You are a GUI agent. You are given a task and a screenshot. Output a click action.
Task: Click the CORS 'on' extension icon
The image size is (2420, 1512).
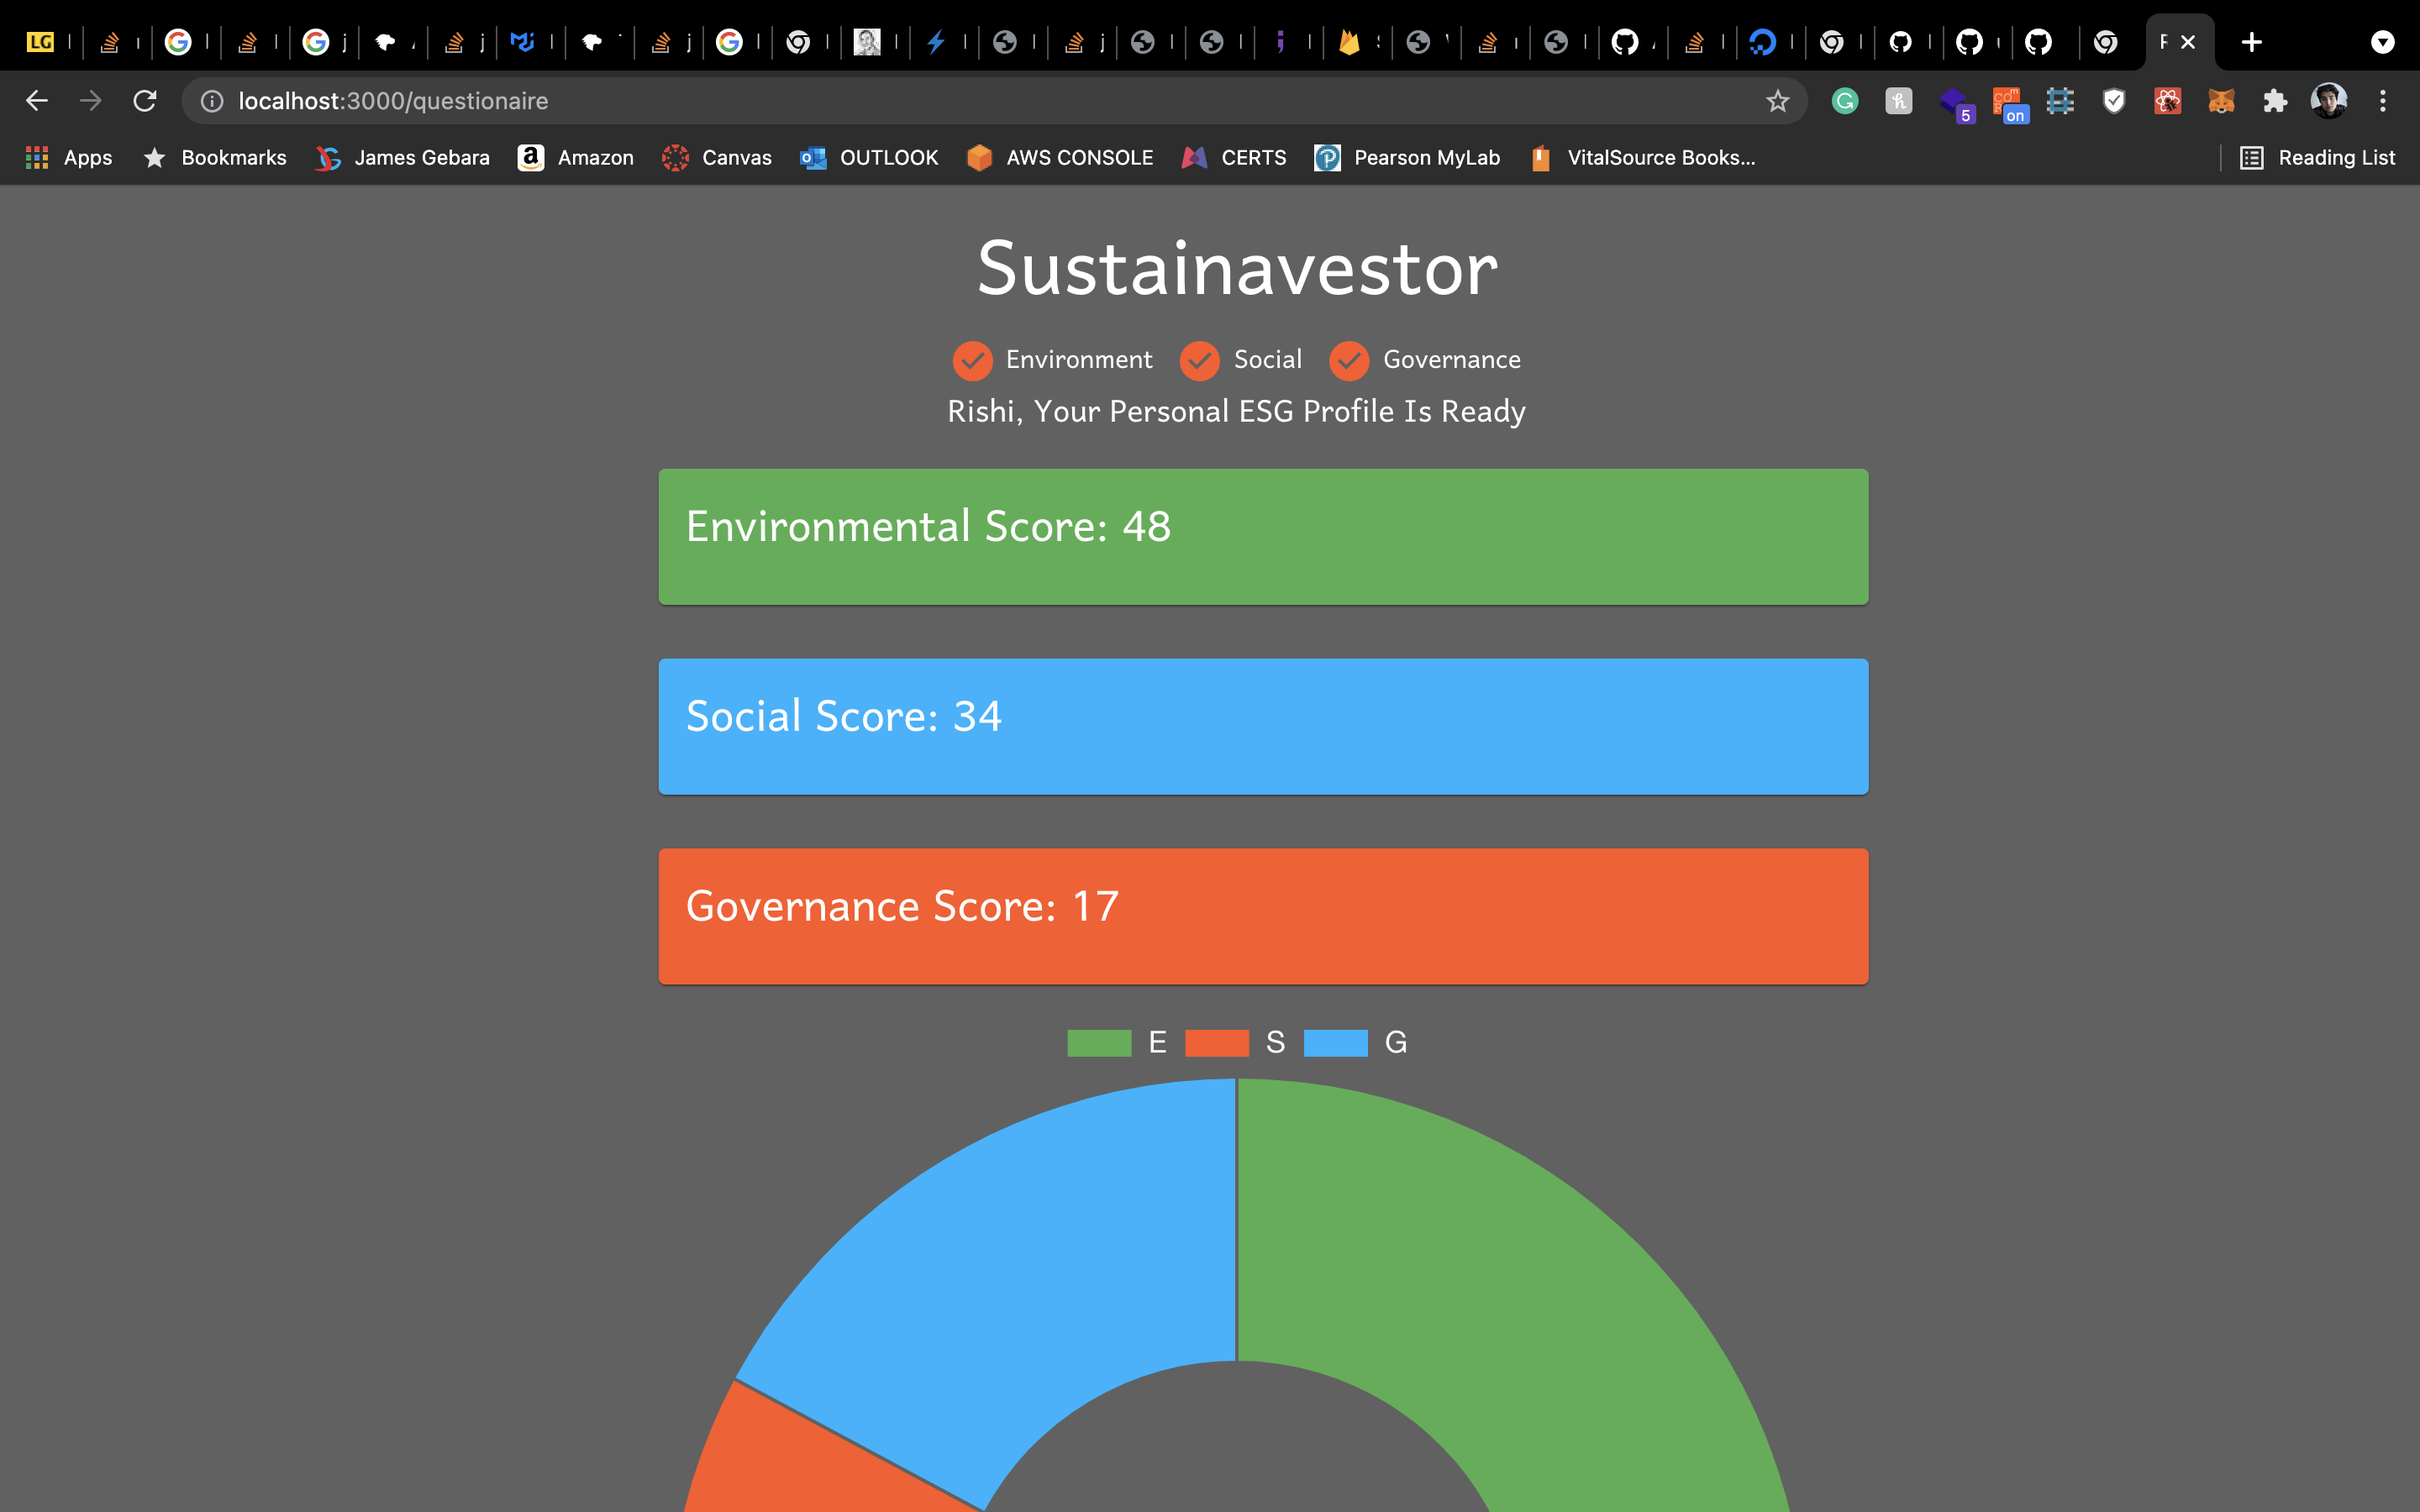(2008, 104)
